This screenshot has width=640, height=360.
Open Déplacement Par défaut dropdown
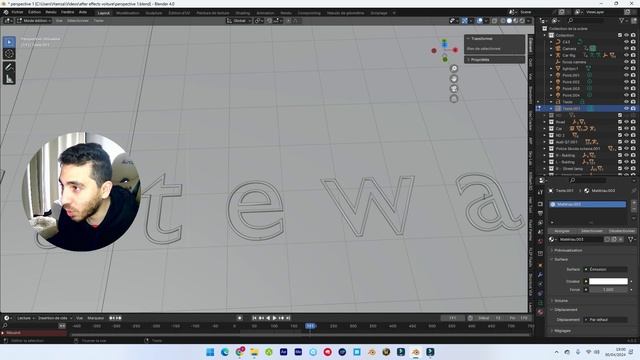coord(605,320)
